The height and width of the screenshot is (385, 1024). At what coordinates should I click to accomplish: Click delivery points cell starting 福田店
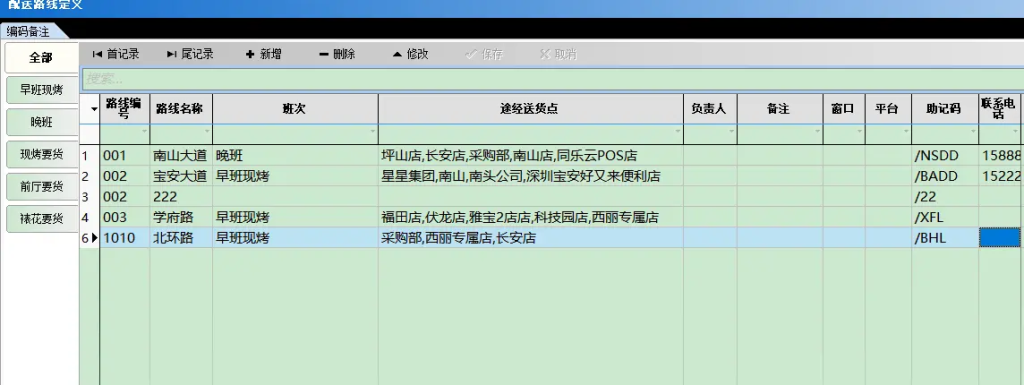531,217
